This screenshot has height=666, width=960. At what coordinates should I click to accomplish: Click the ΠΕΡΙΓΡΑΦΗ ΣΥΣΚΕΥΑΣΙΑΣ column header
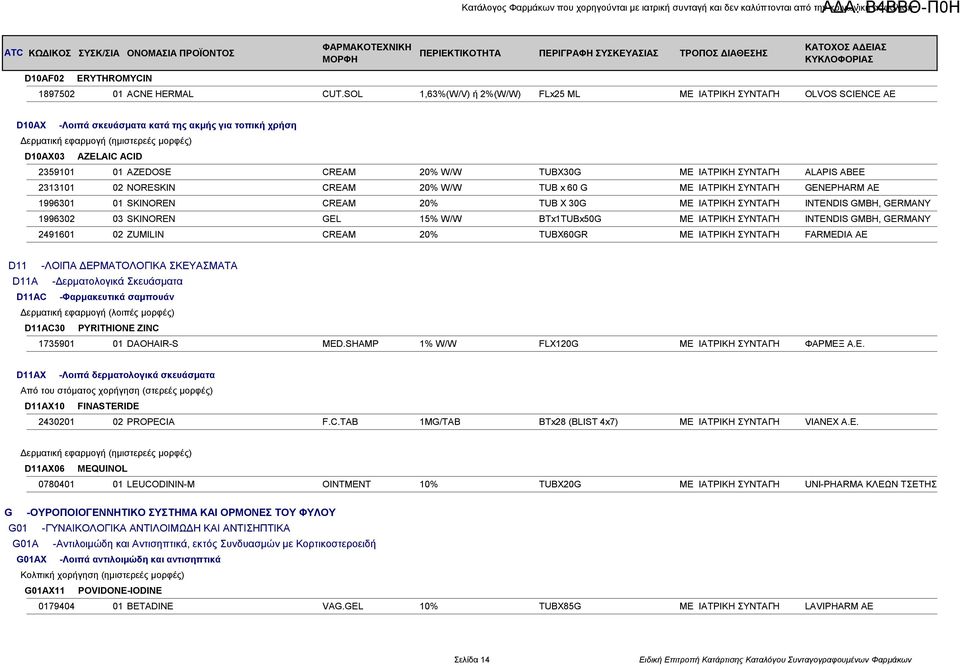[598, 53]
